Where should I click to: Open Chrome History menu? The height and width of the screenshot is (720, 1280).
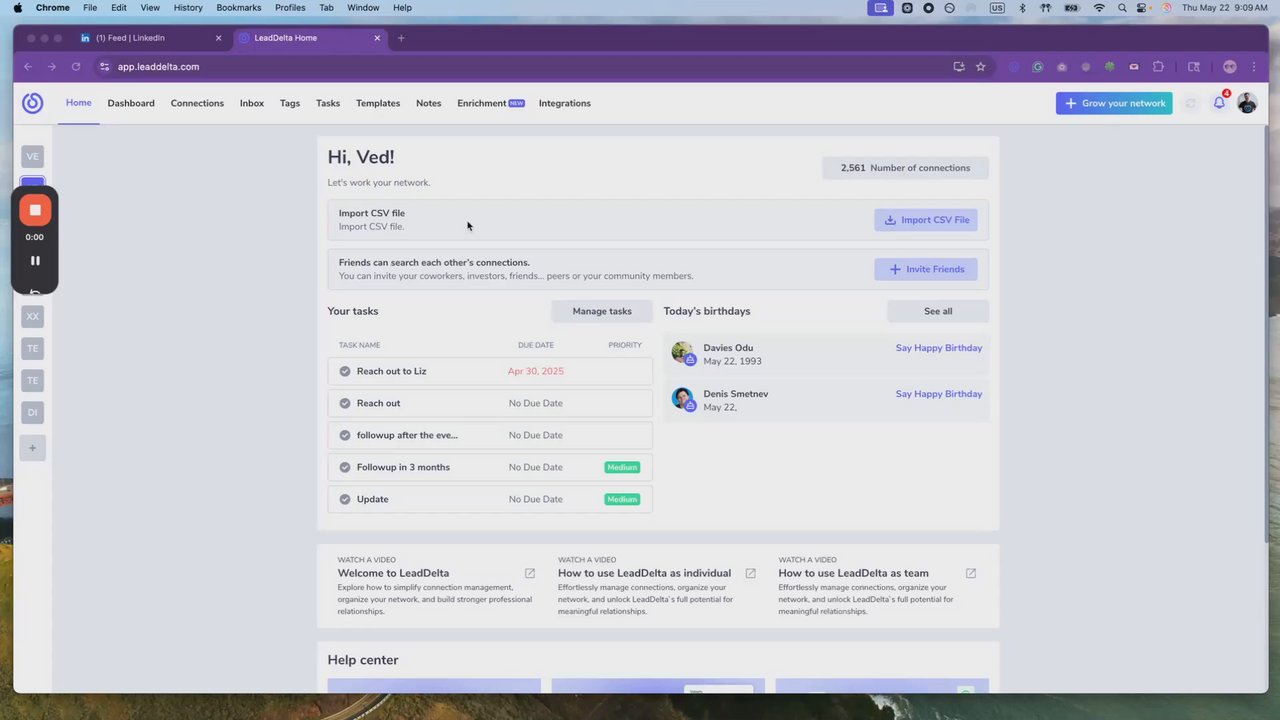pyautogui.click(x=188, y=8)
